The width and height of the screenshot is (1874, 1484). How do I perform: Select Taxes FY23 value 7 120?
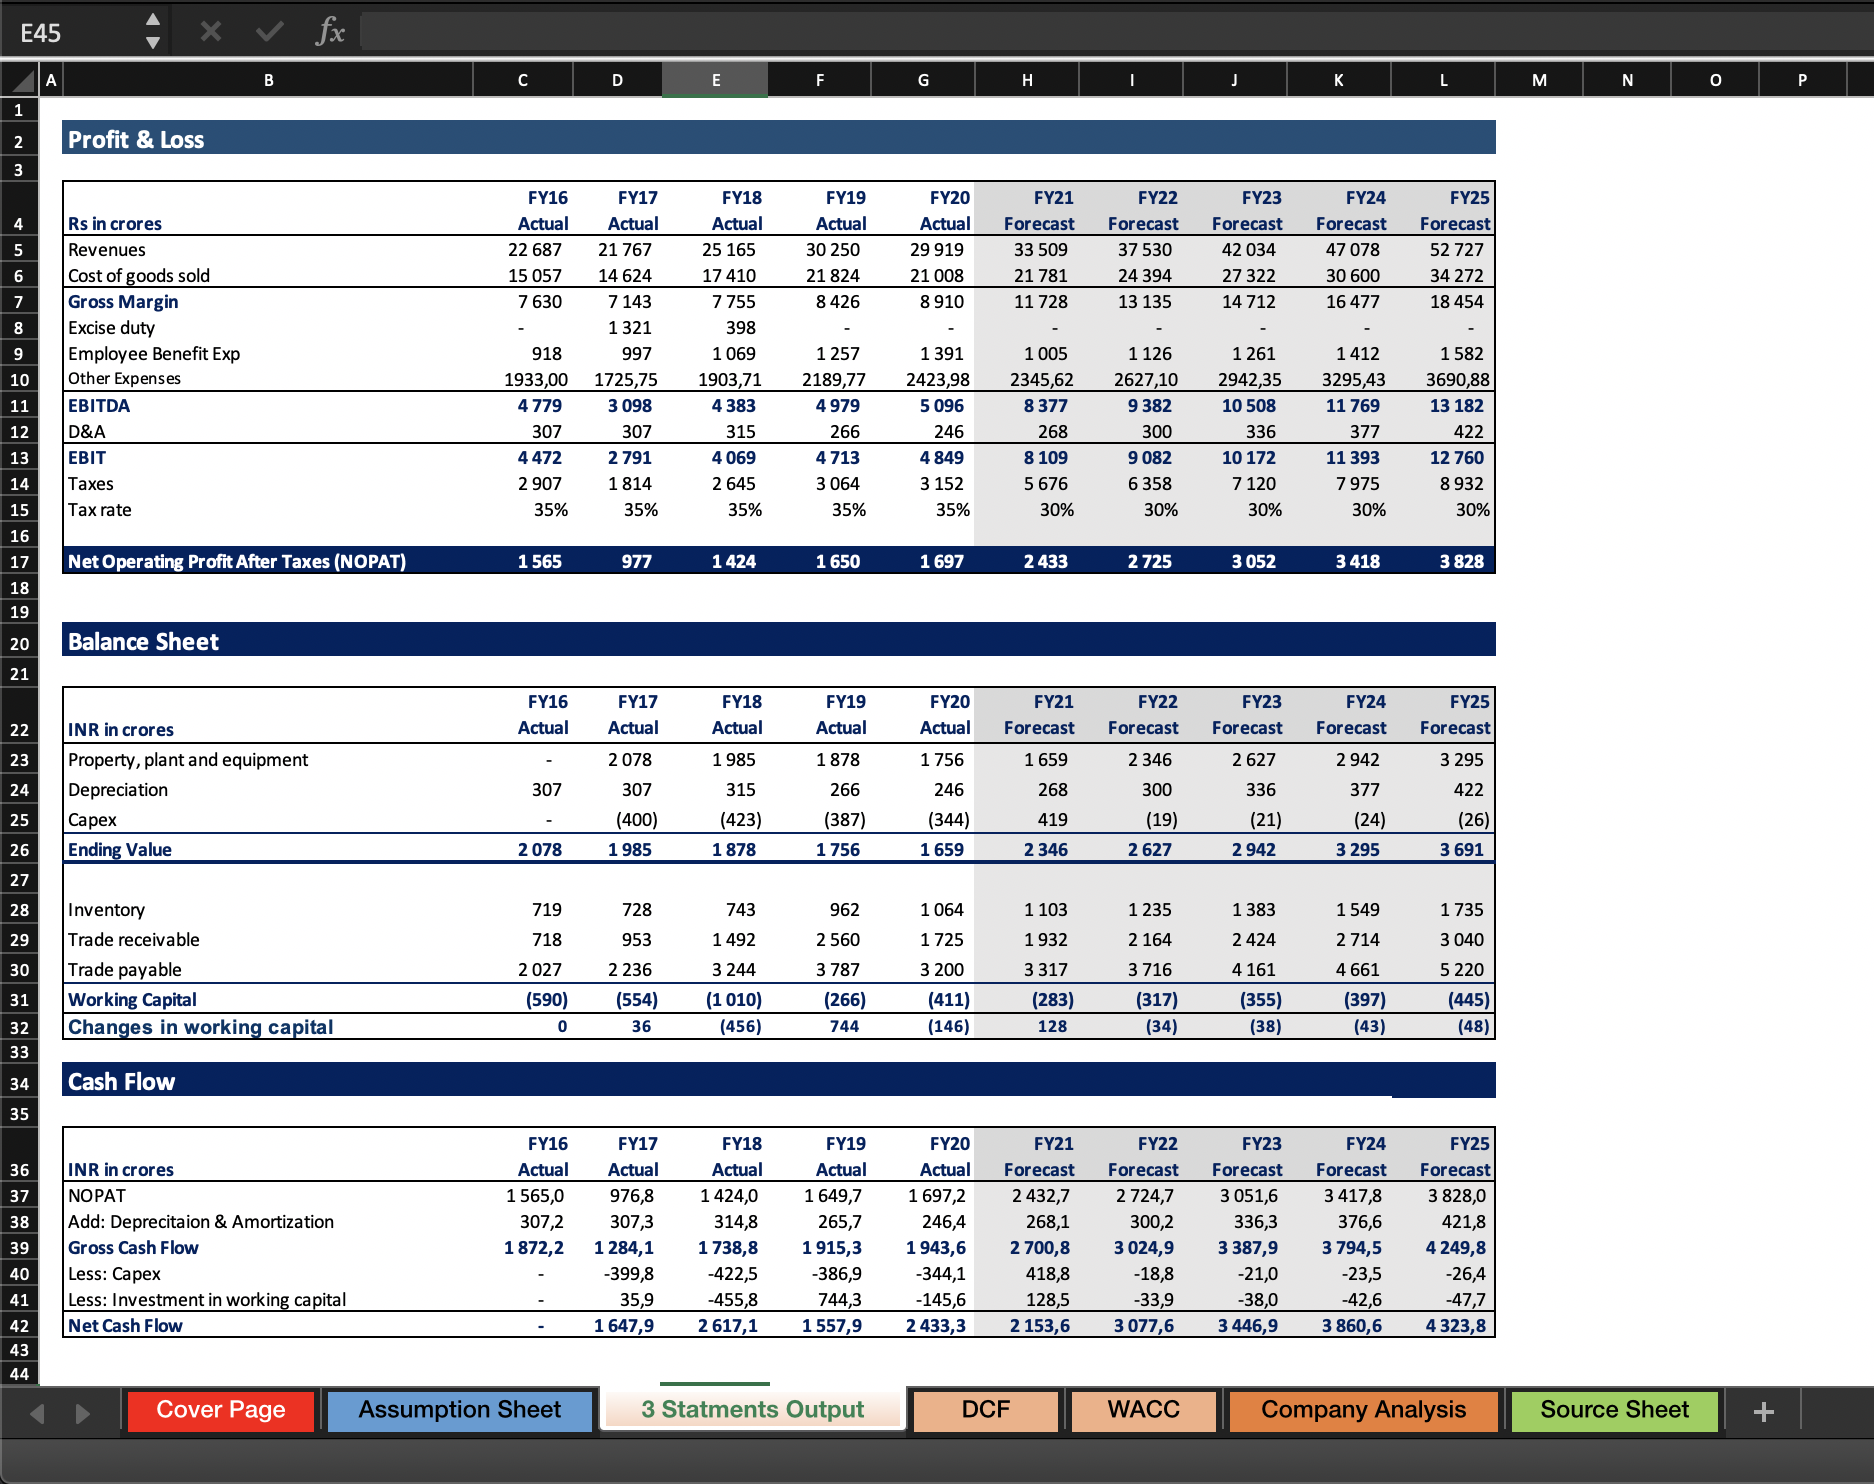coord(1254,484)
